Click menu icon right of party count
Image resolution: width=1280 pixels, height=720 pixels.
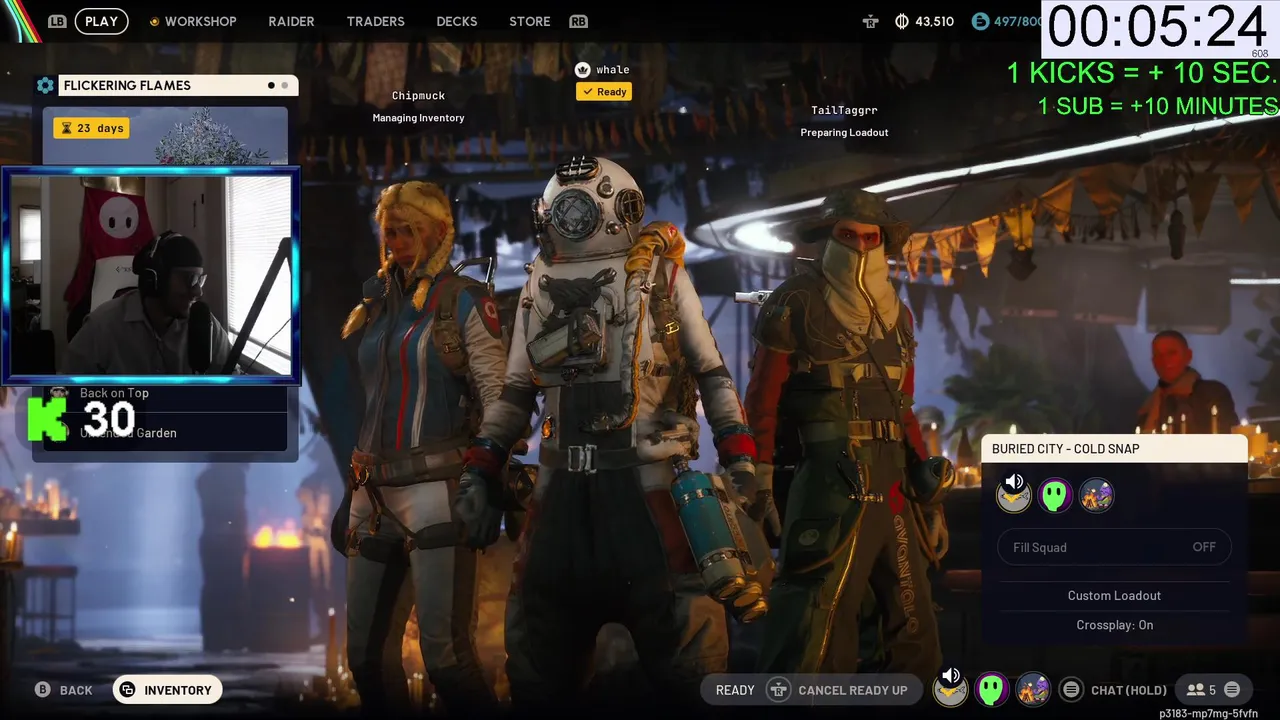[x=1232, y=690]
